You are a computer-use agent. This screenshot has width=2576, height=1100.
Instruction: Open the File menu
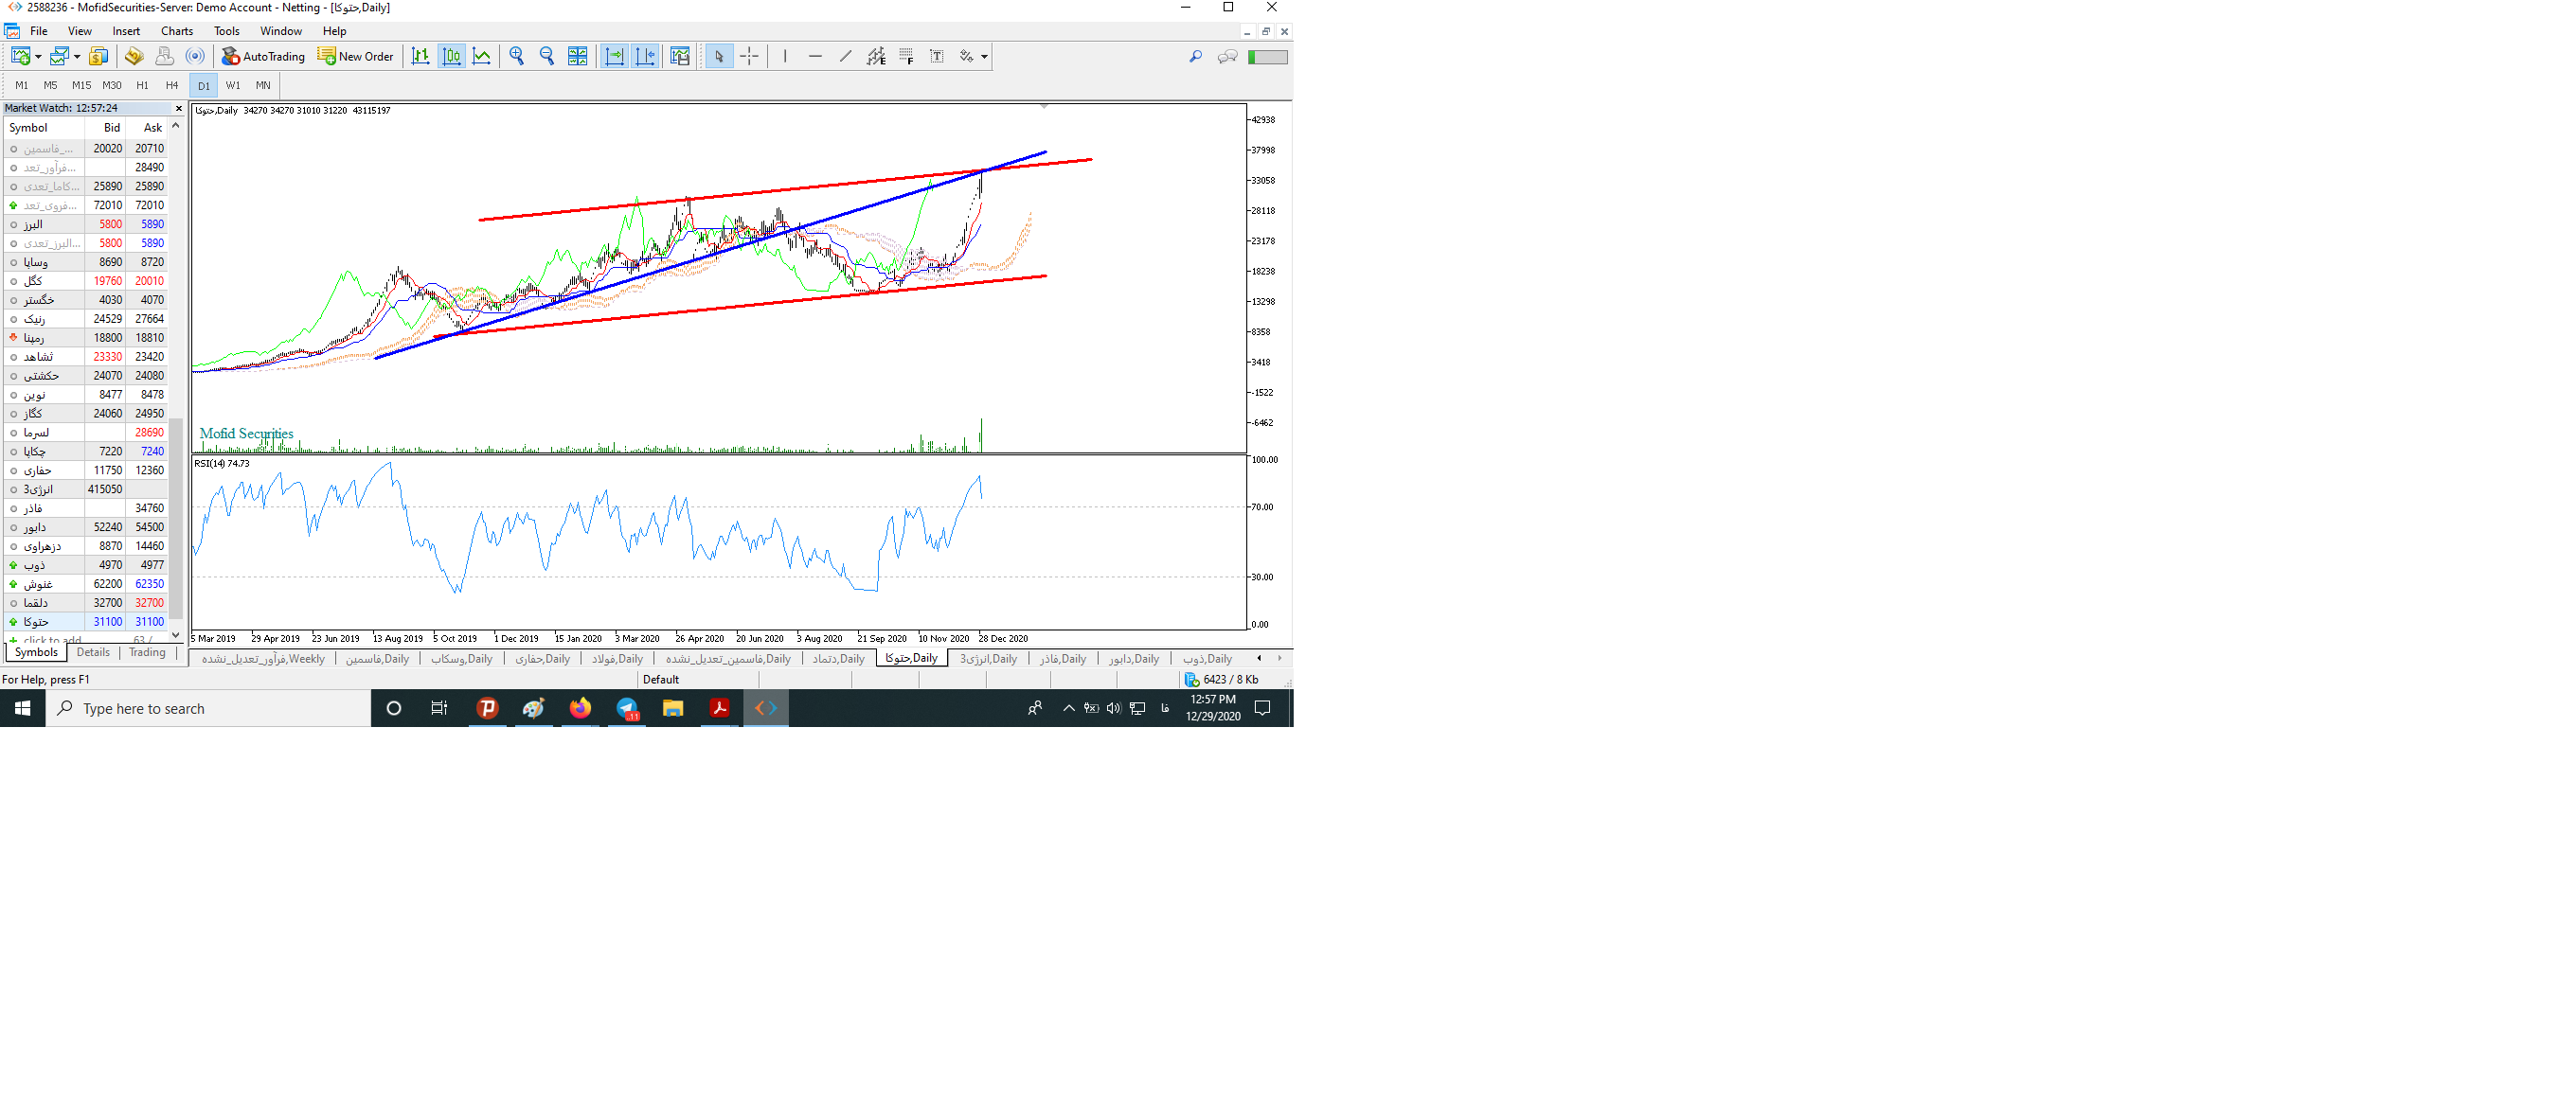pyautogui.click(x=39, y=31)
